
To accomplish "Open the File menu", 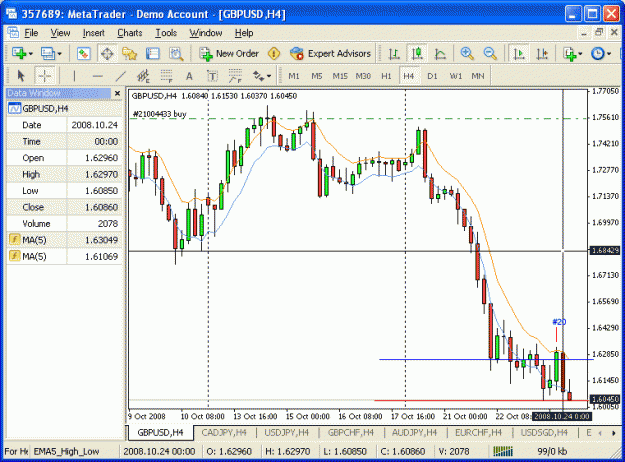I will 31,33.
